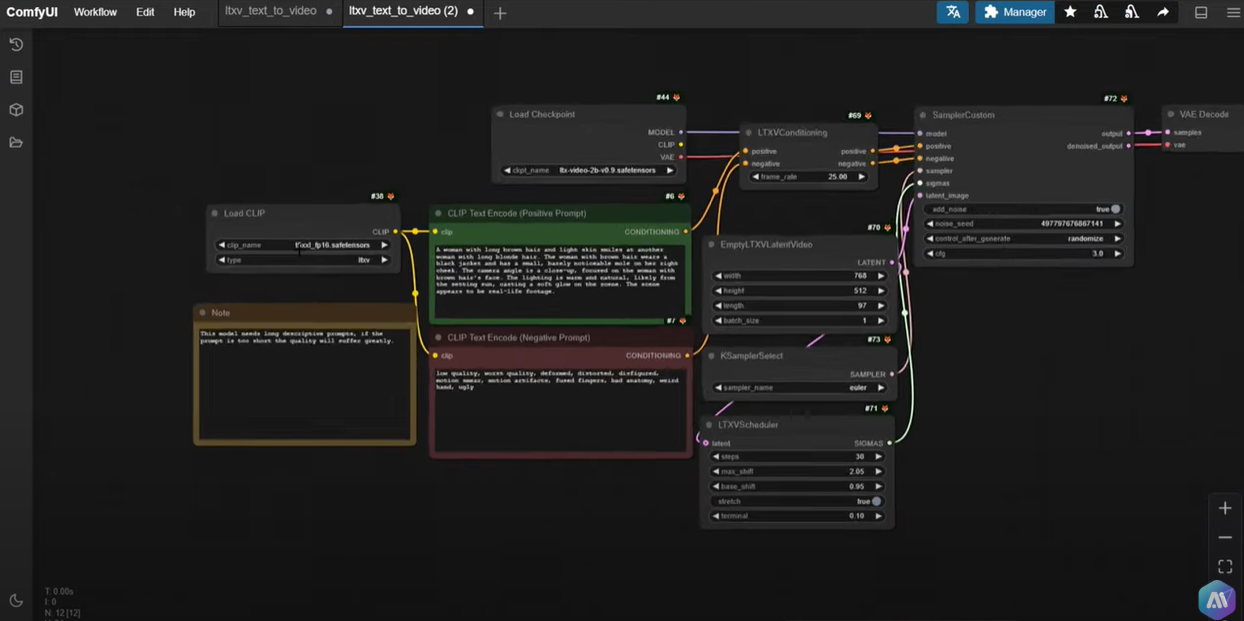Click the fox badge on node #6

click(681, 197)
